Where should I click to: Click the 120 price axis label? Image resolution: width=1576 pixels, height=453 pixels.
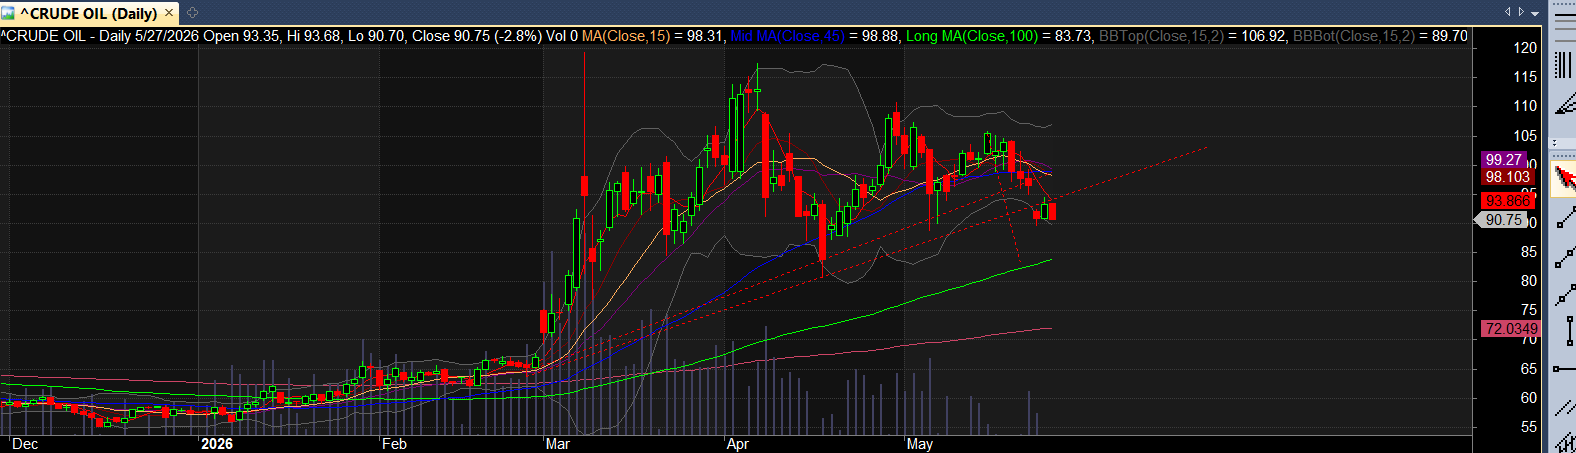coord(1525,48)
